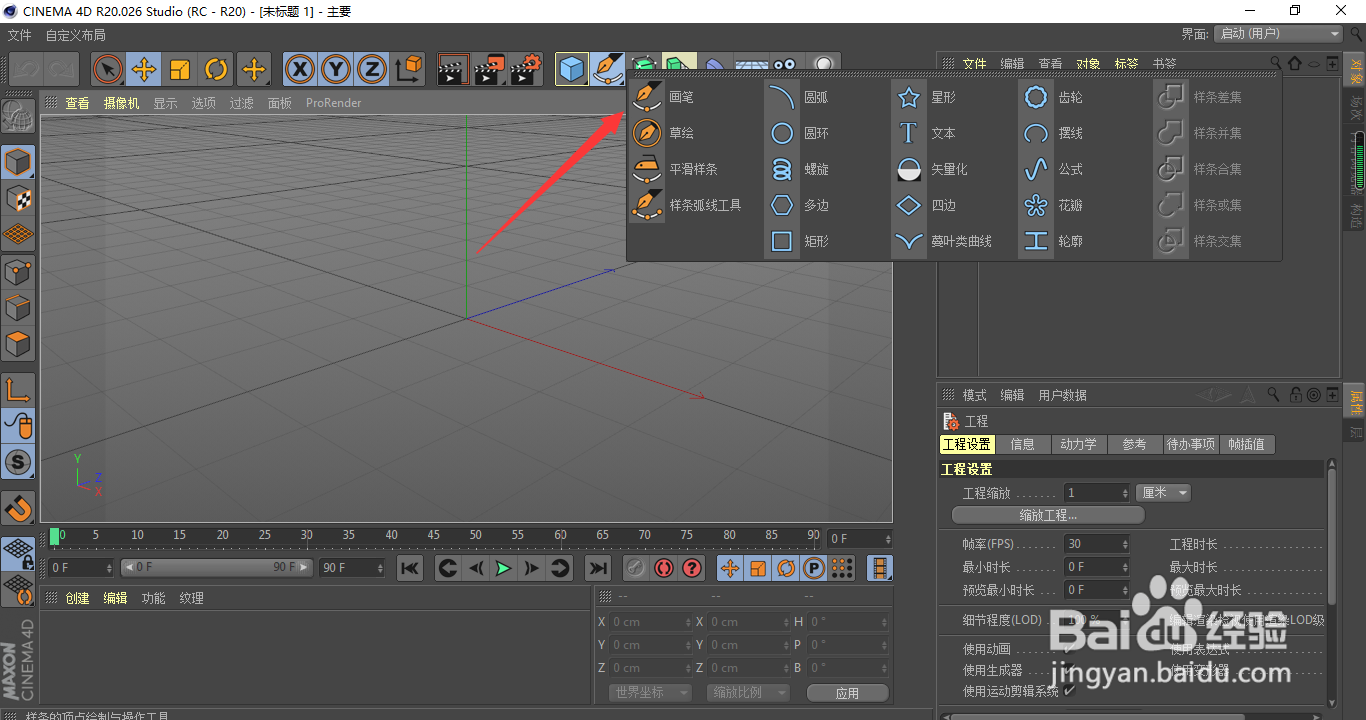The image size is (1366, 720).
Task: Activate the scale tool in top toolbar
Action: 180,69
